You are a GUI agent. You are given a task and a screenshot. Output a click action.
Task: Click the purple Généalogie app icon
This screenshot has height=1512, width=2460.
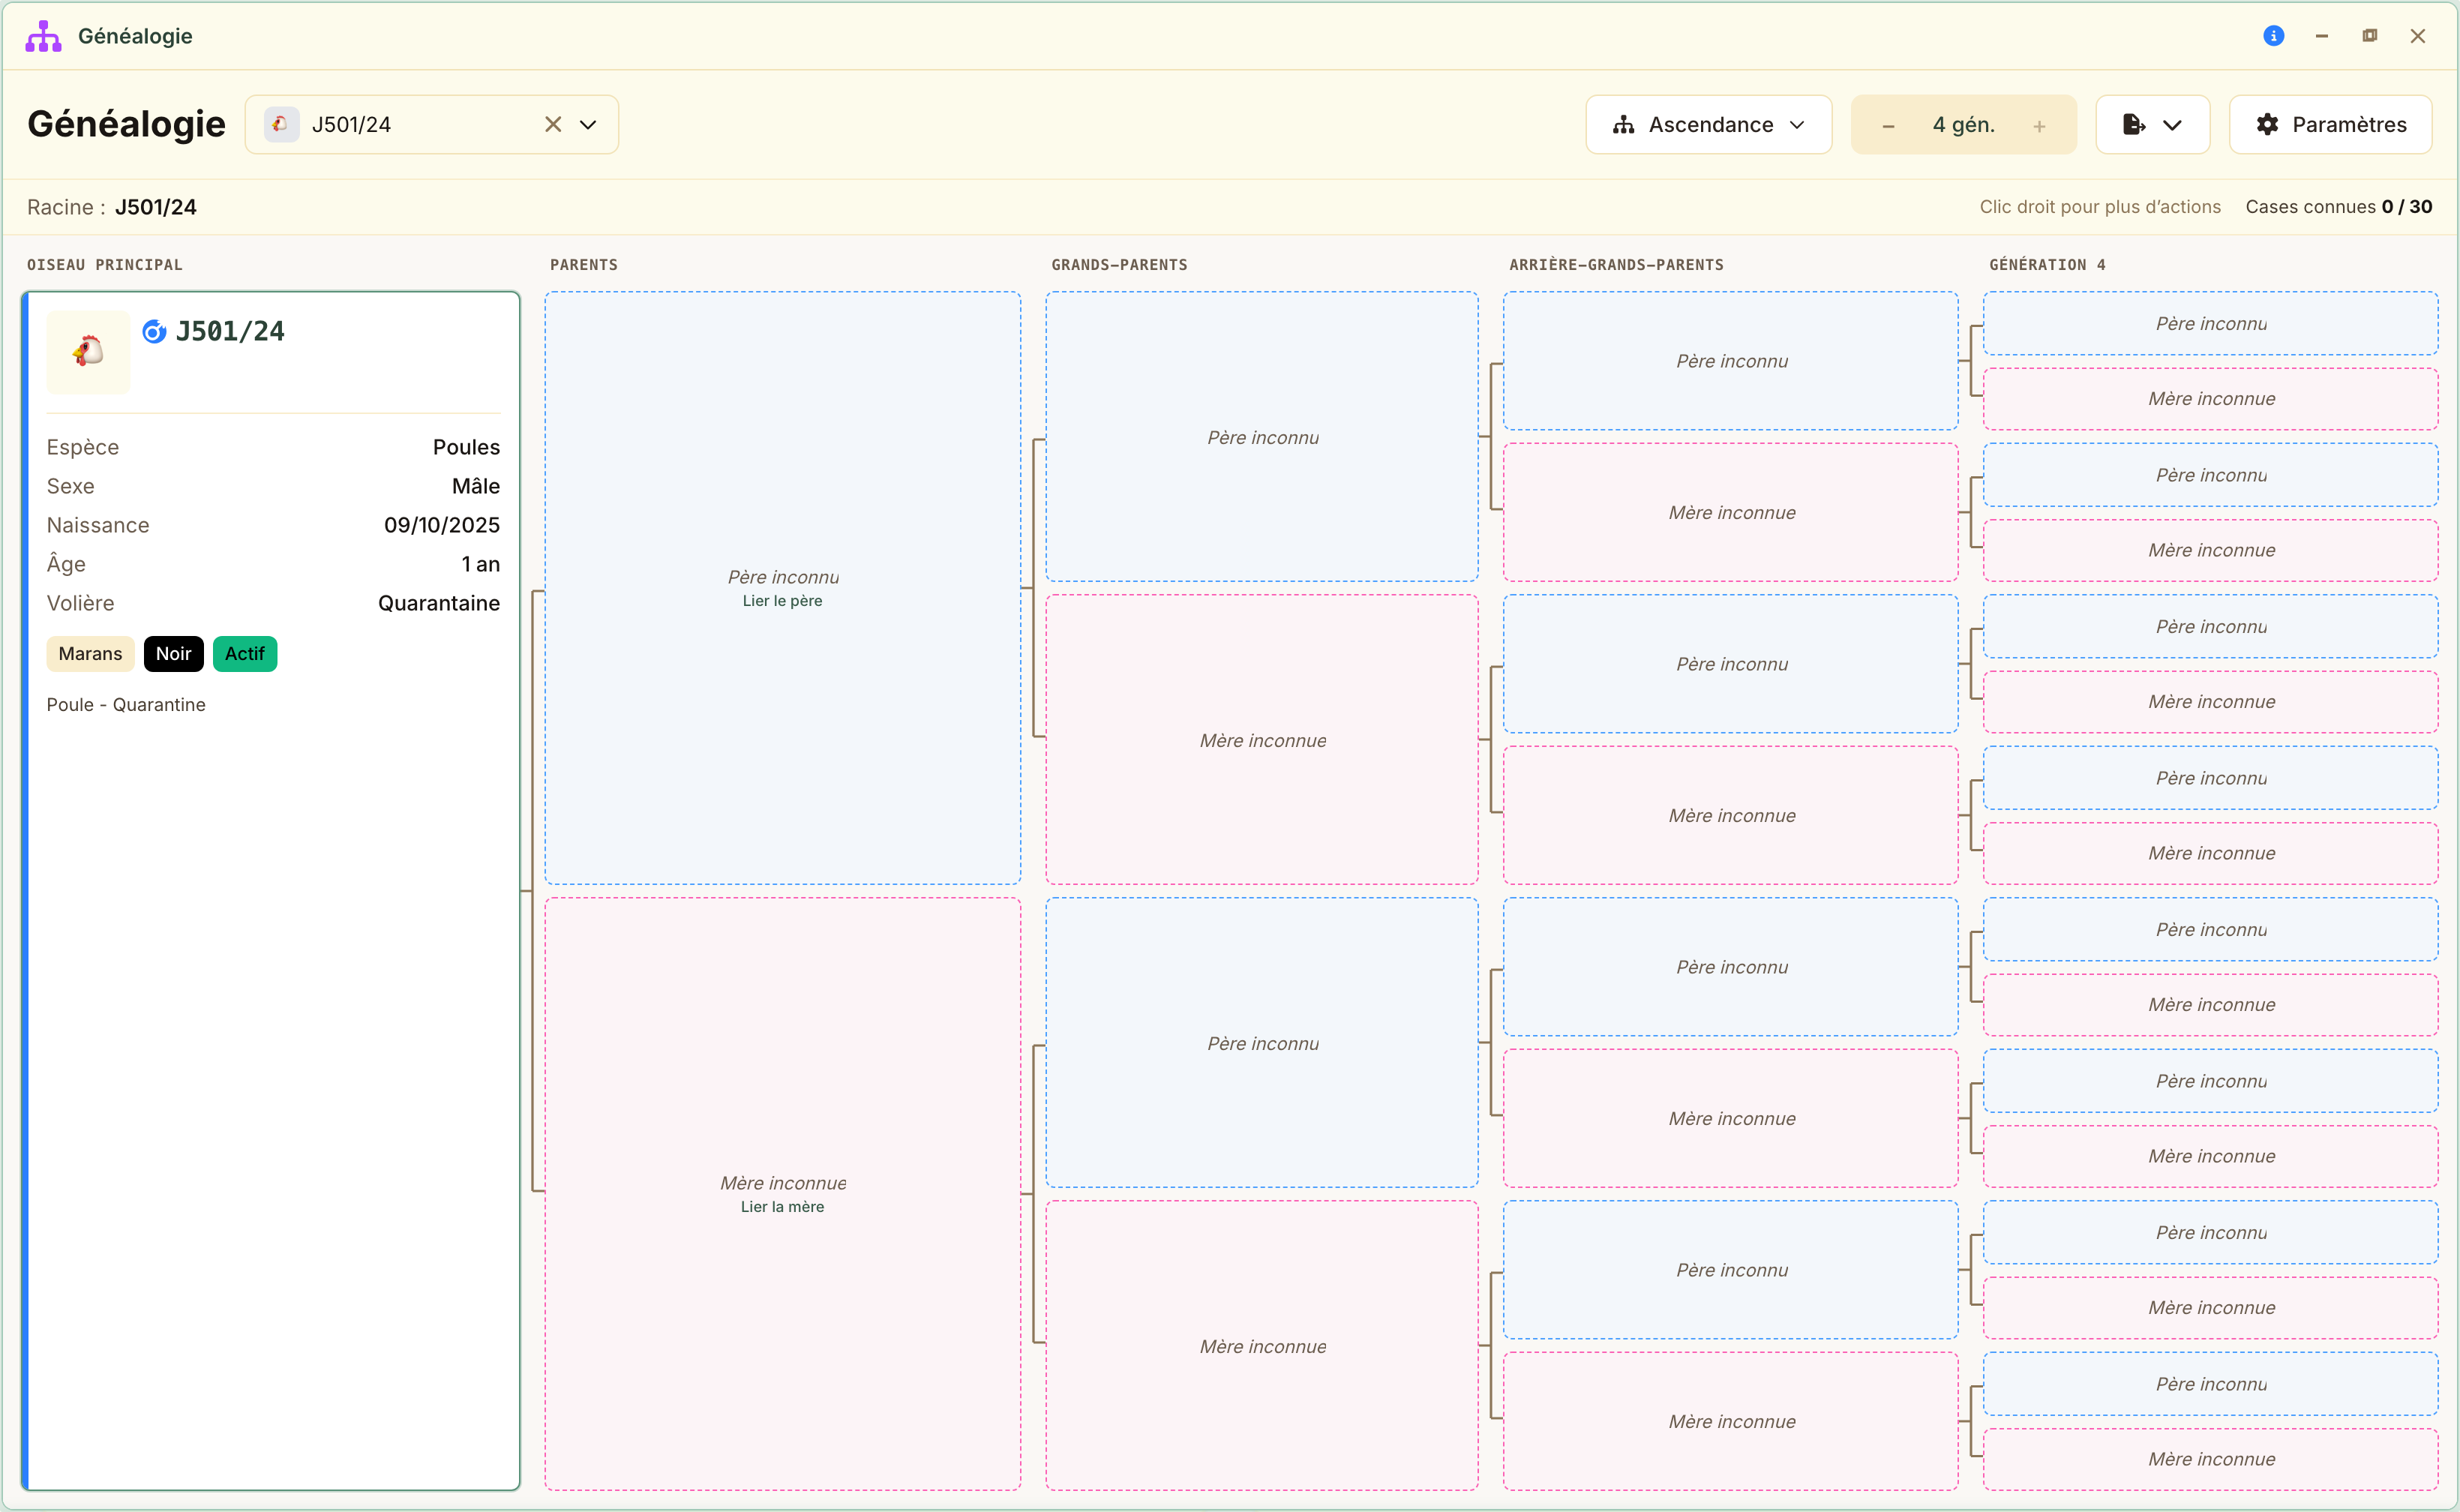[44, 36]
